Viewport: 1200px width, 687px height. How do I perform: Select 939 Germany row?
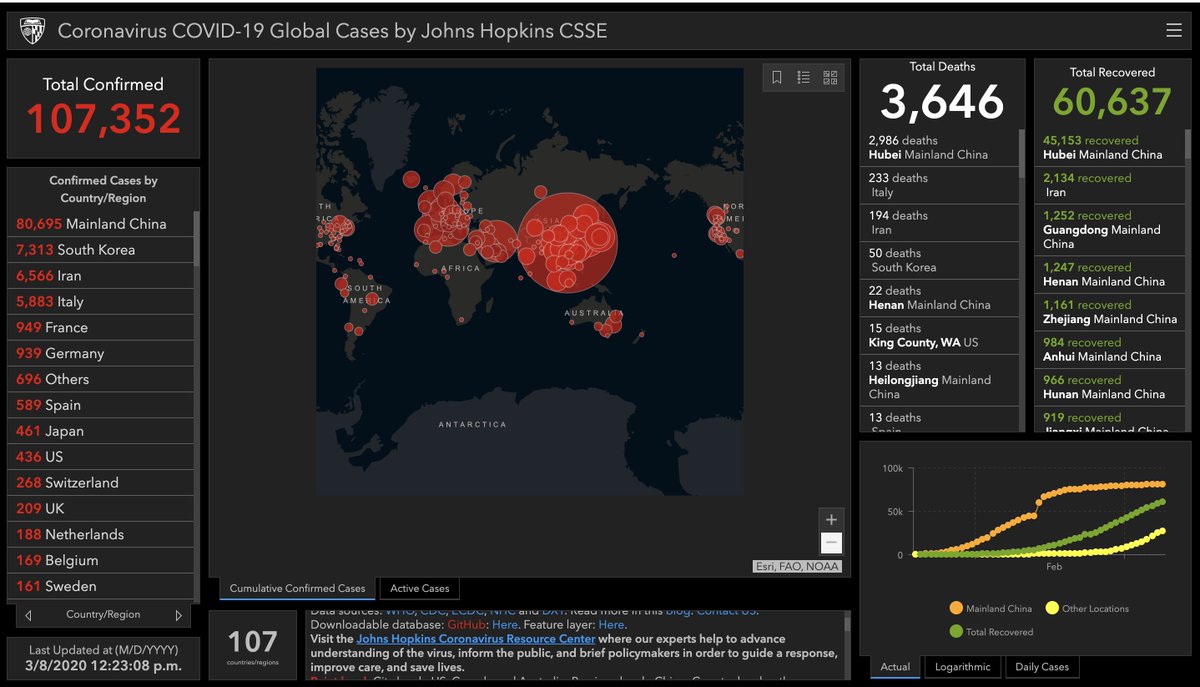coord(101,354)
